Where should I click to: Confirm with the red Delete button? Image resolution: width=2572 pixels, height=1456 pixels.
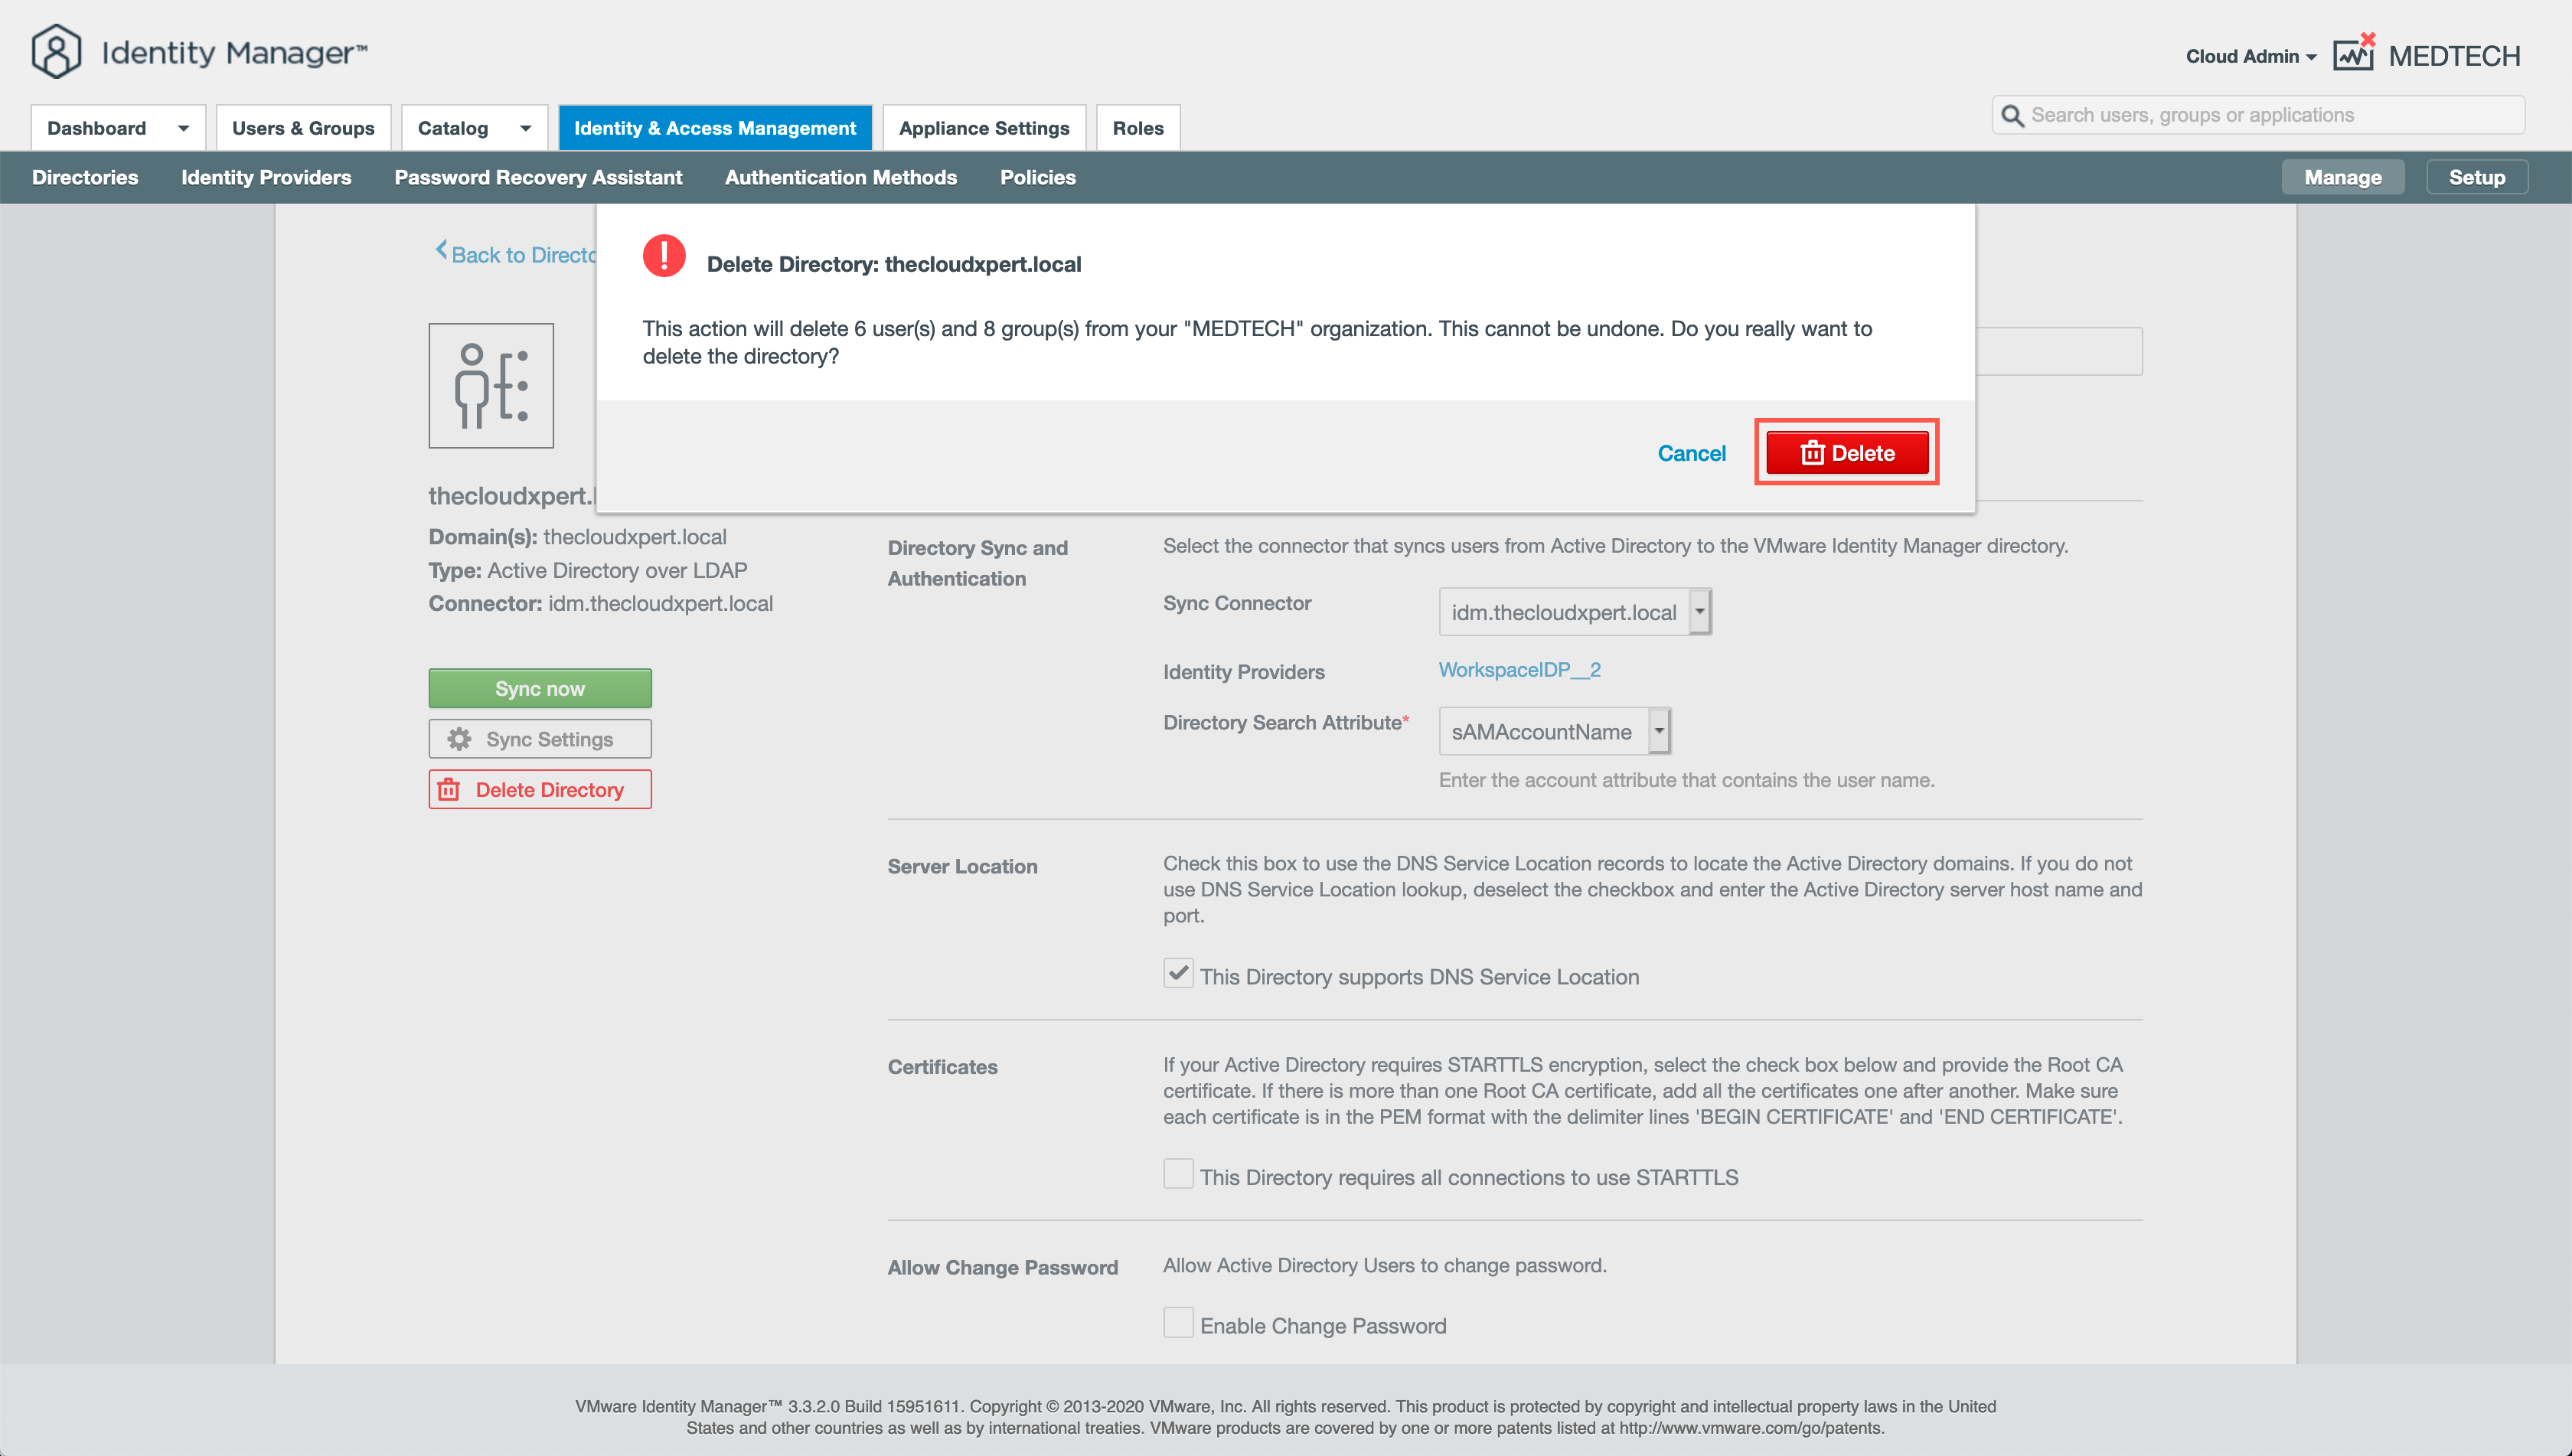(x=1847, y=453)
